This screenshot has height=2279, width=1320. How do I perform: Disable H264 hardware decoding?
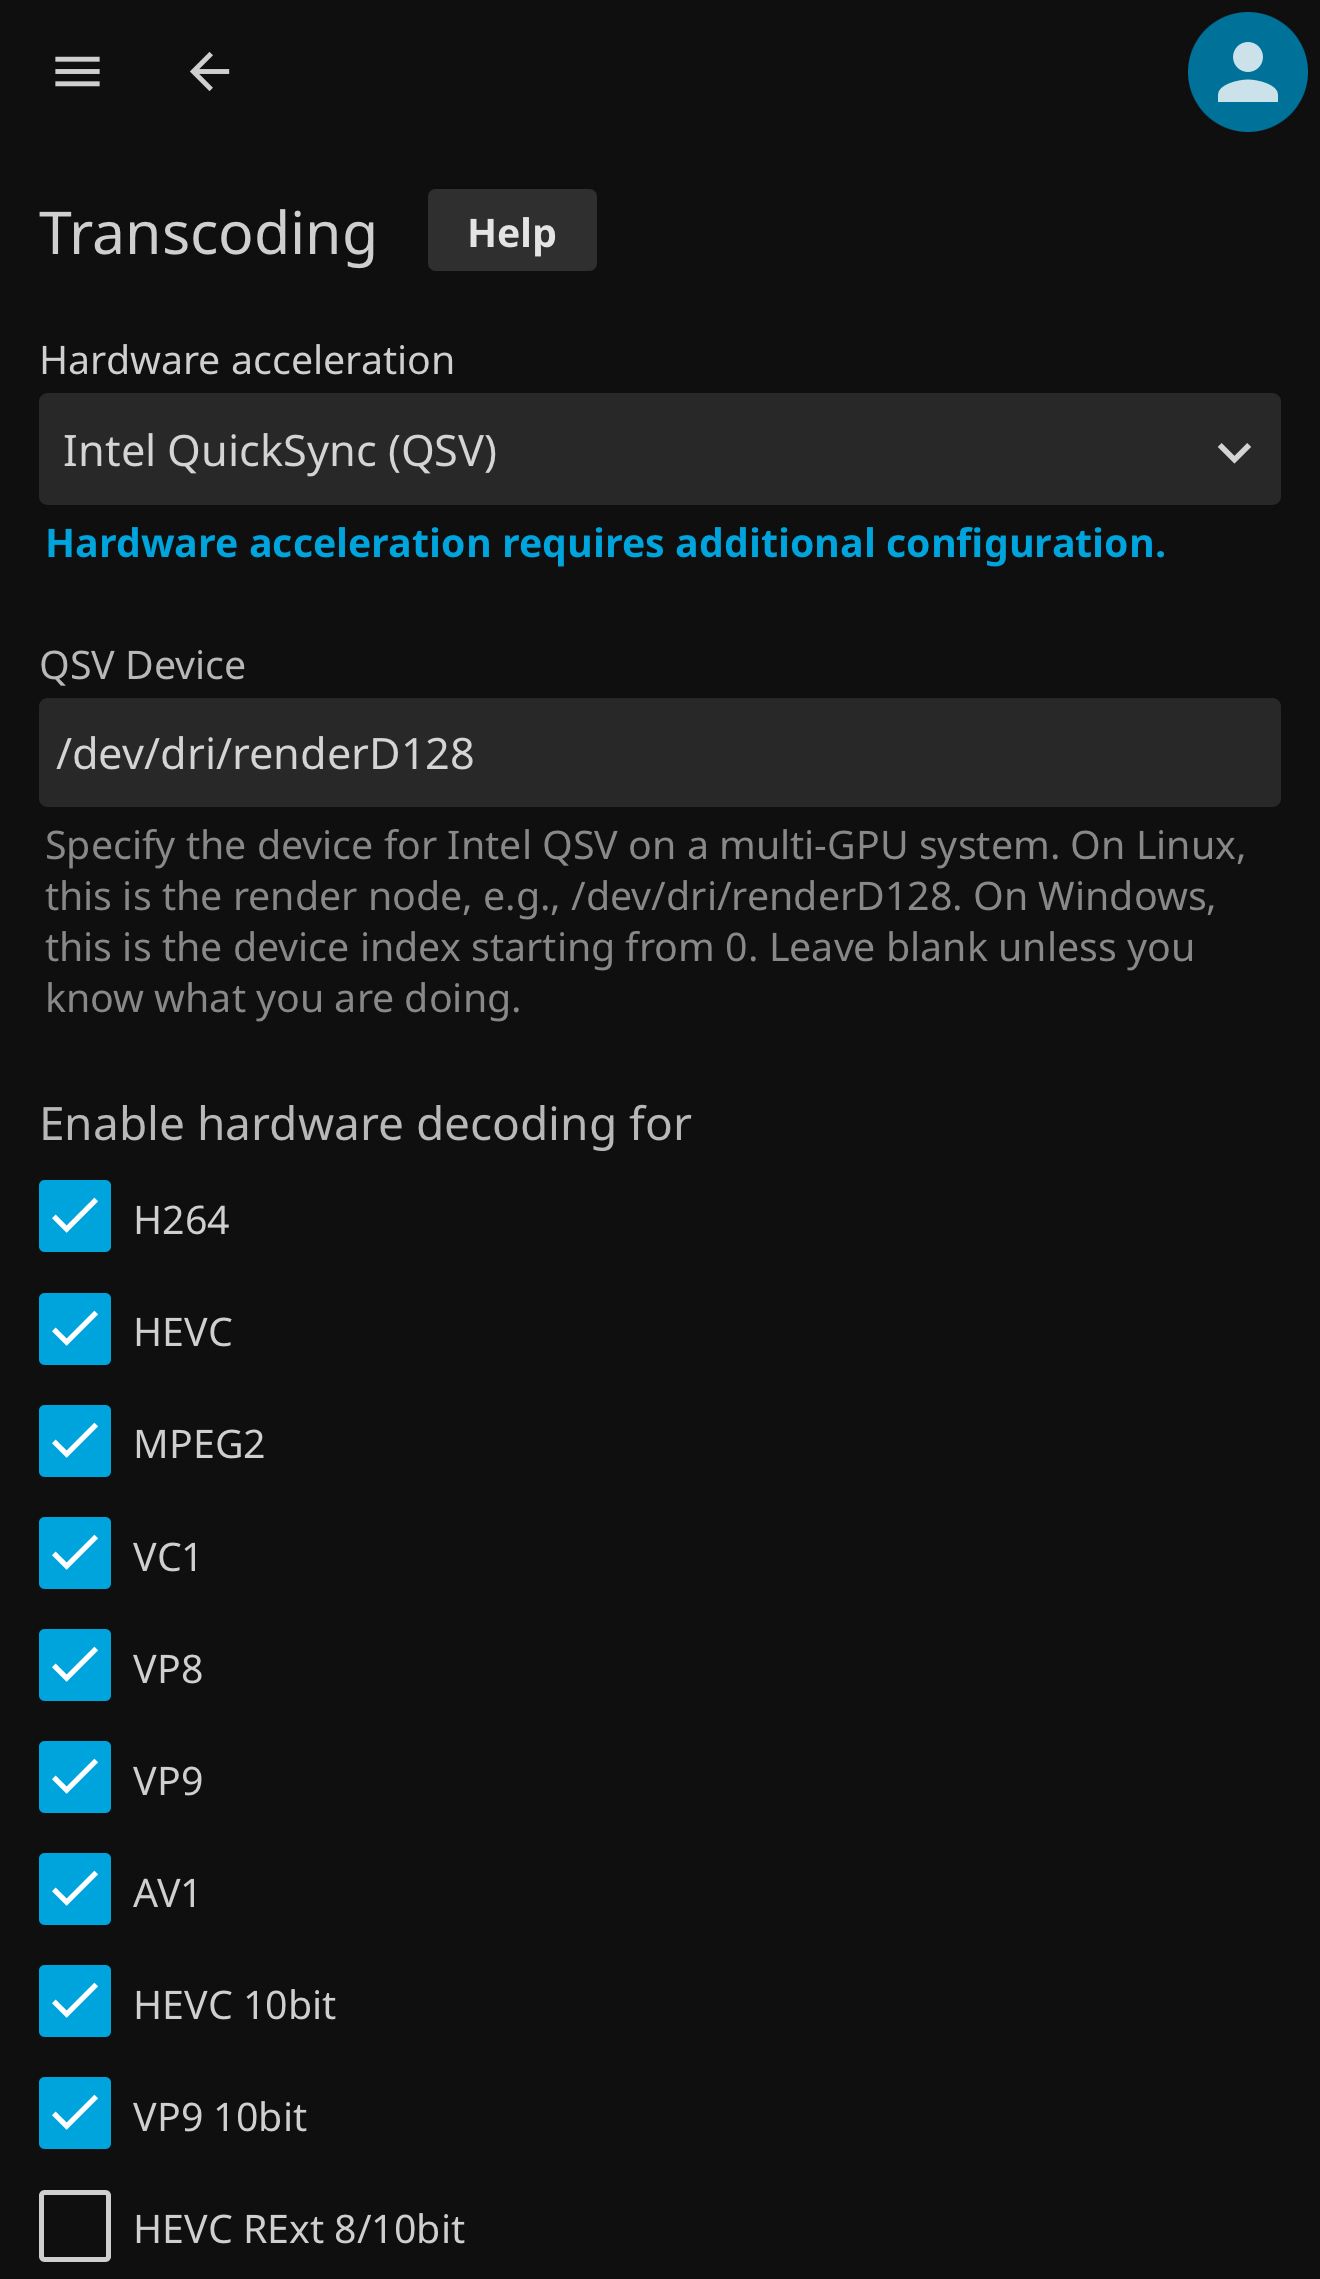[x=75, y=1217]
